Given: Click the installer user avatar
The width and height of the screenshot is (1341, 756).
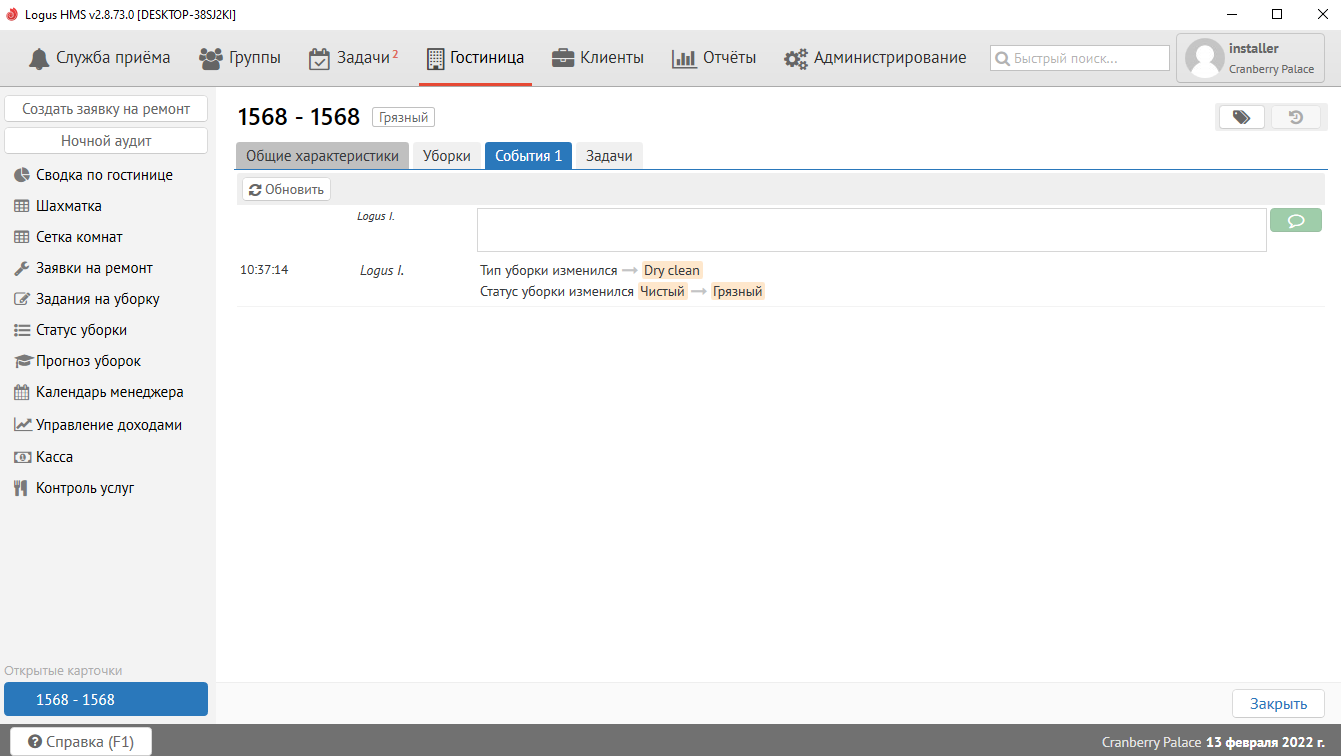Looking at the screenshot, I should tap(1204, 59).
